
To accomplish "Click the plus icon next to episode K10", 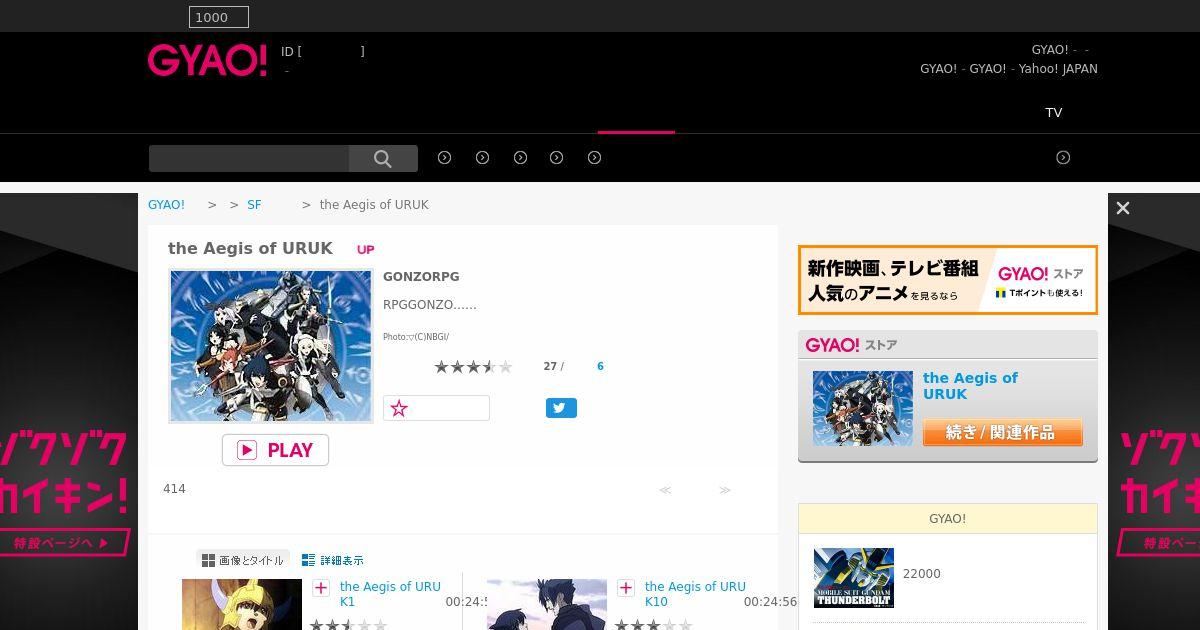I will coord(626,588).
